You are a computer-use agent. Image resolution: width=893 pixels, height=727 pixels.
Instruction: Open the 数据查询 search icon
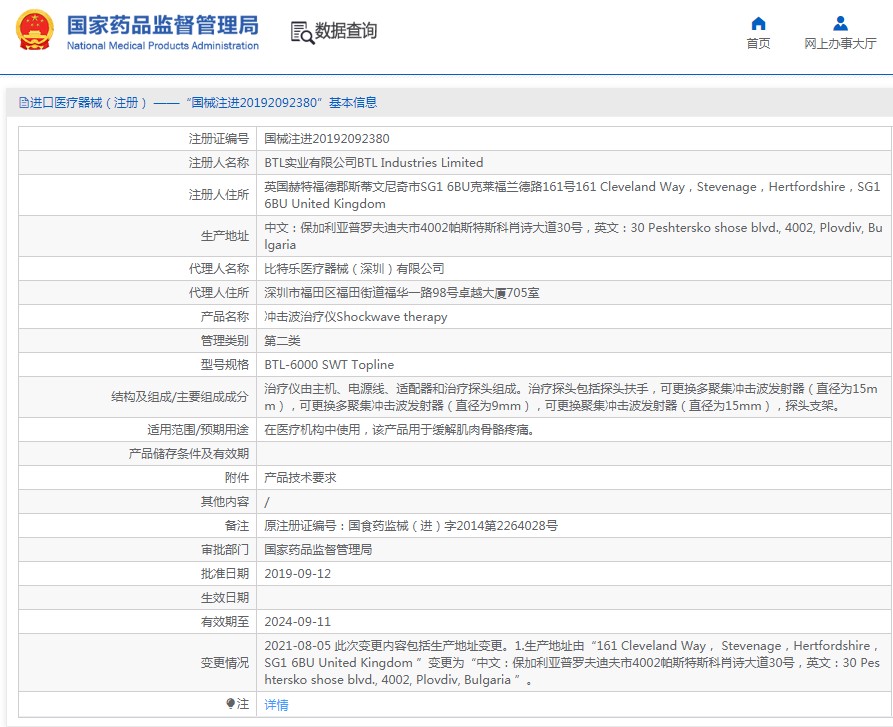pyautogui.click(x=302, y=32)
